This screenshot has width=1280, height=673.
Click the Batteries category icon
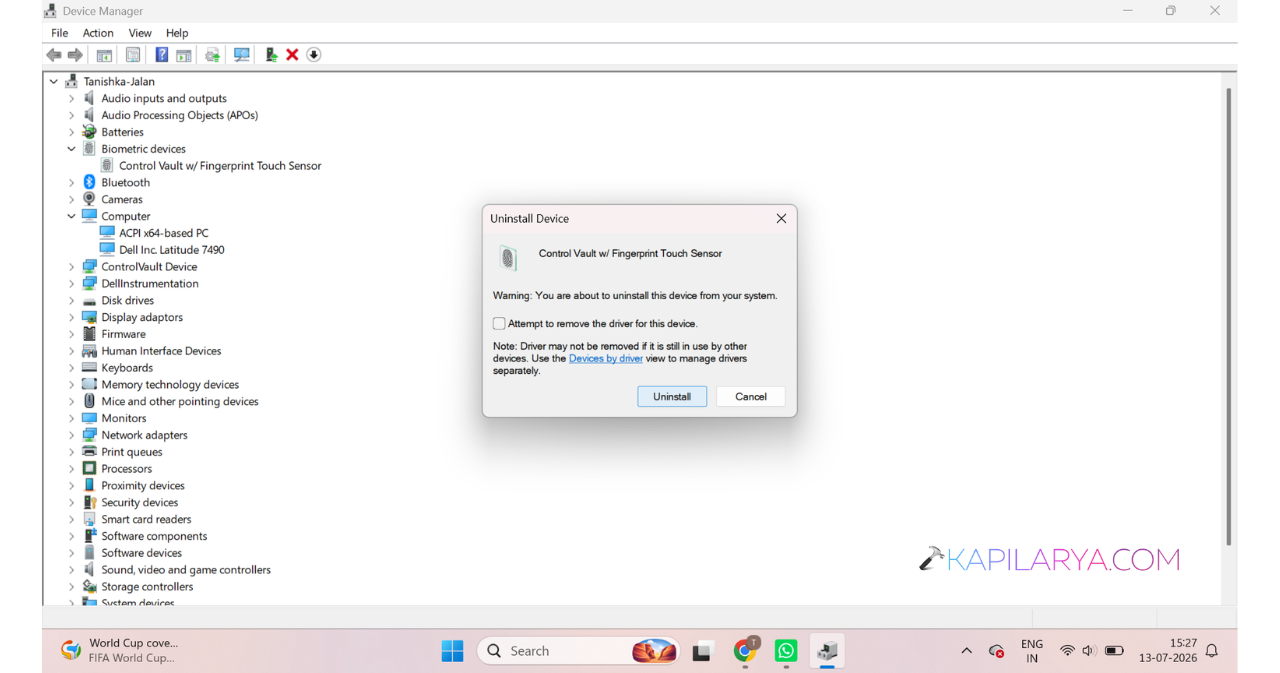(89, 132)
